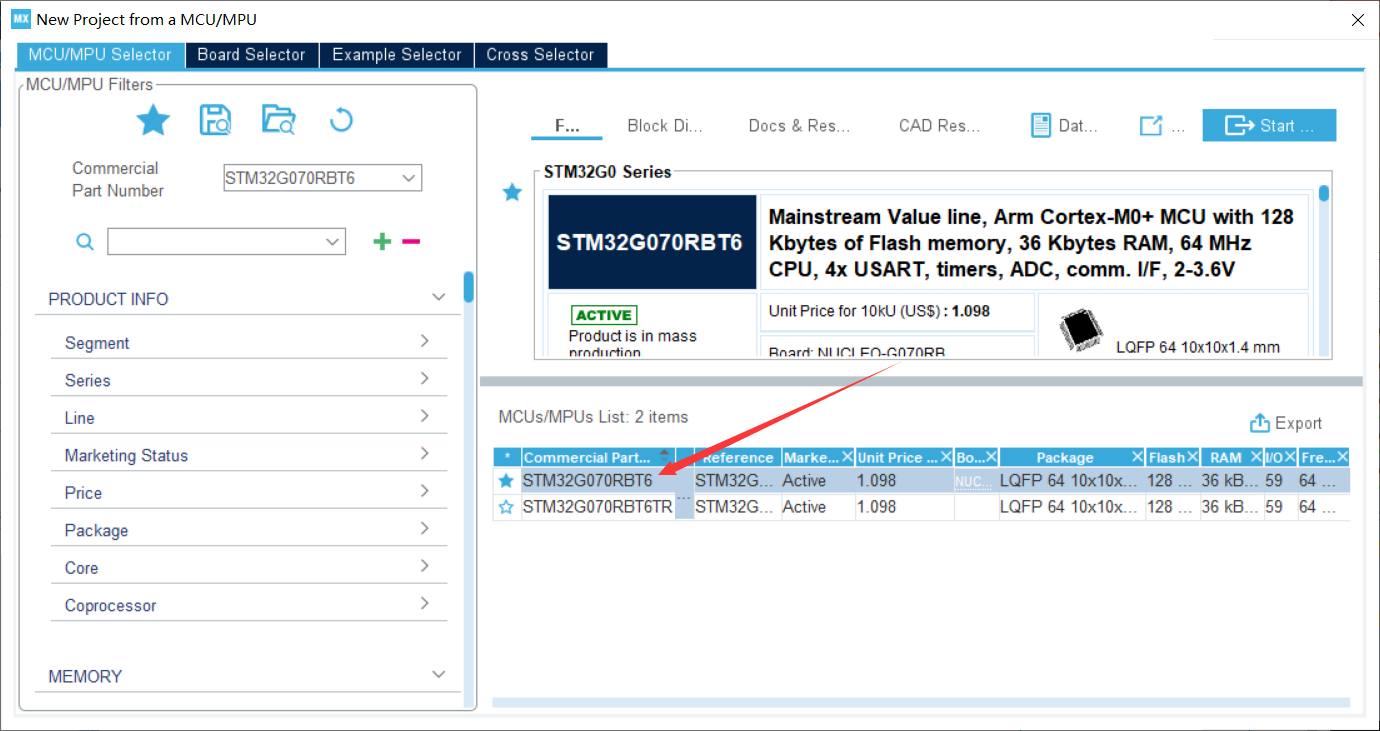Click the reset filters circular arrow icon

(x=341, y=121)
